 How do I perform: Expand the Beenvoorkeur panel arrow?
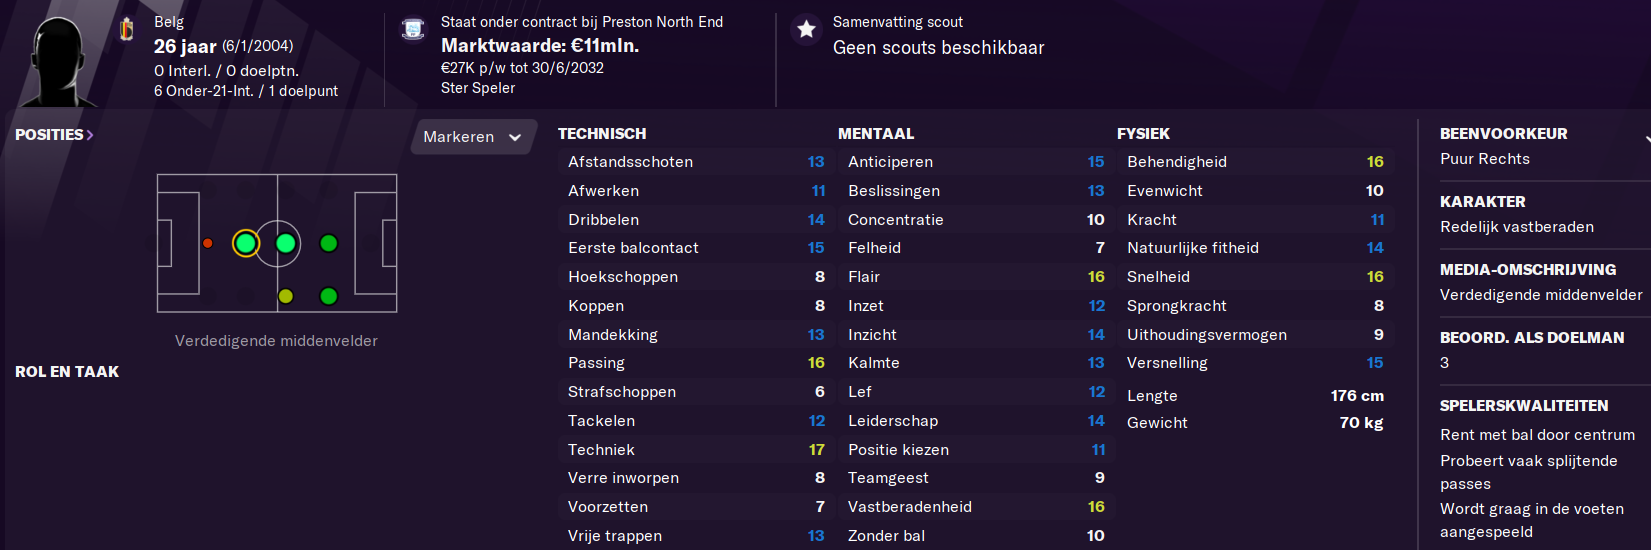(1647, 139)
